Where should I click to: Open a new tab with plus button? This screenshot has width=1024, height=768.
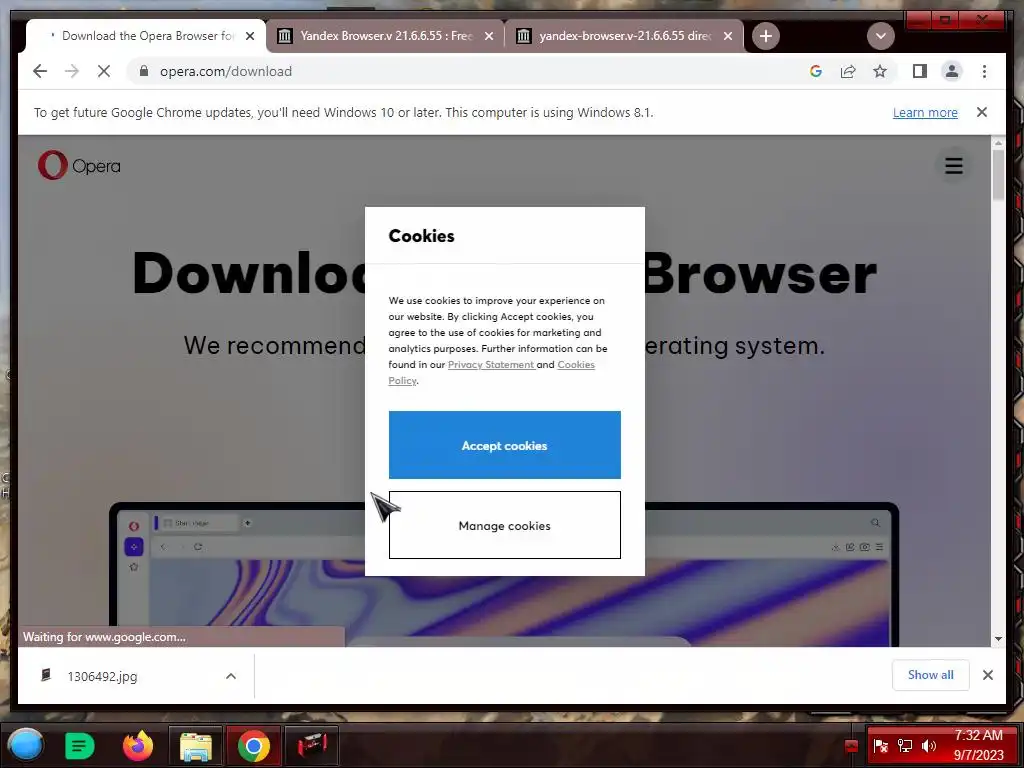pos(766,36)
